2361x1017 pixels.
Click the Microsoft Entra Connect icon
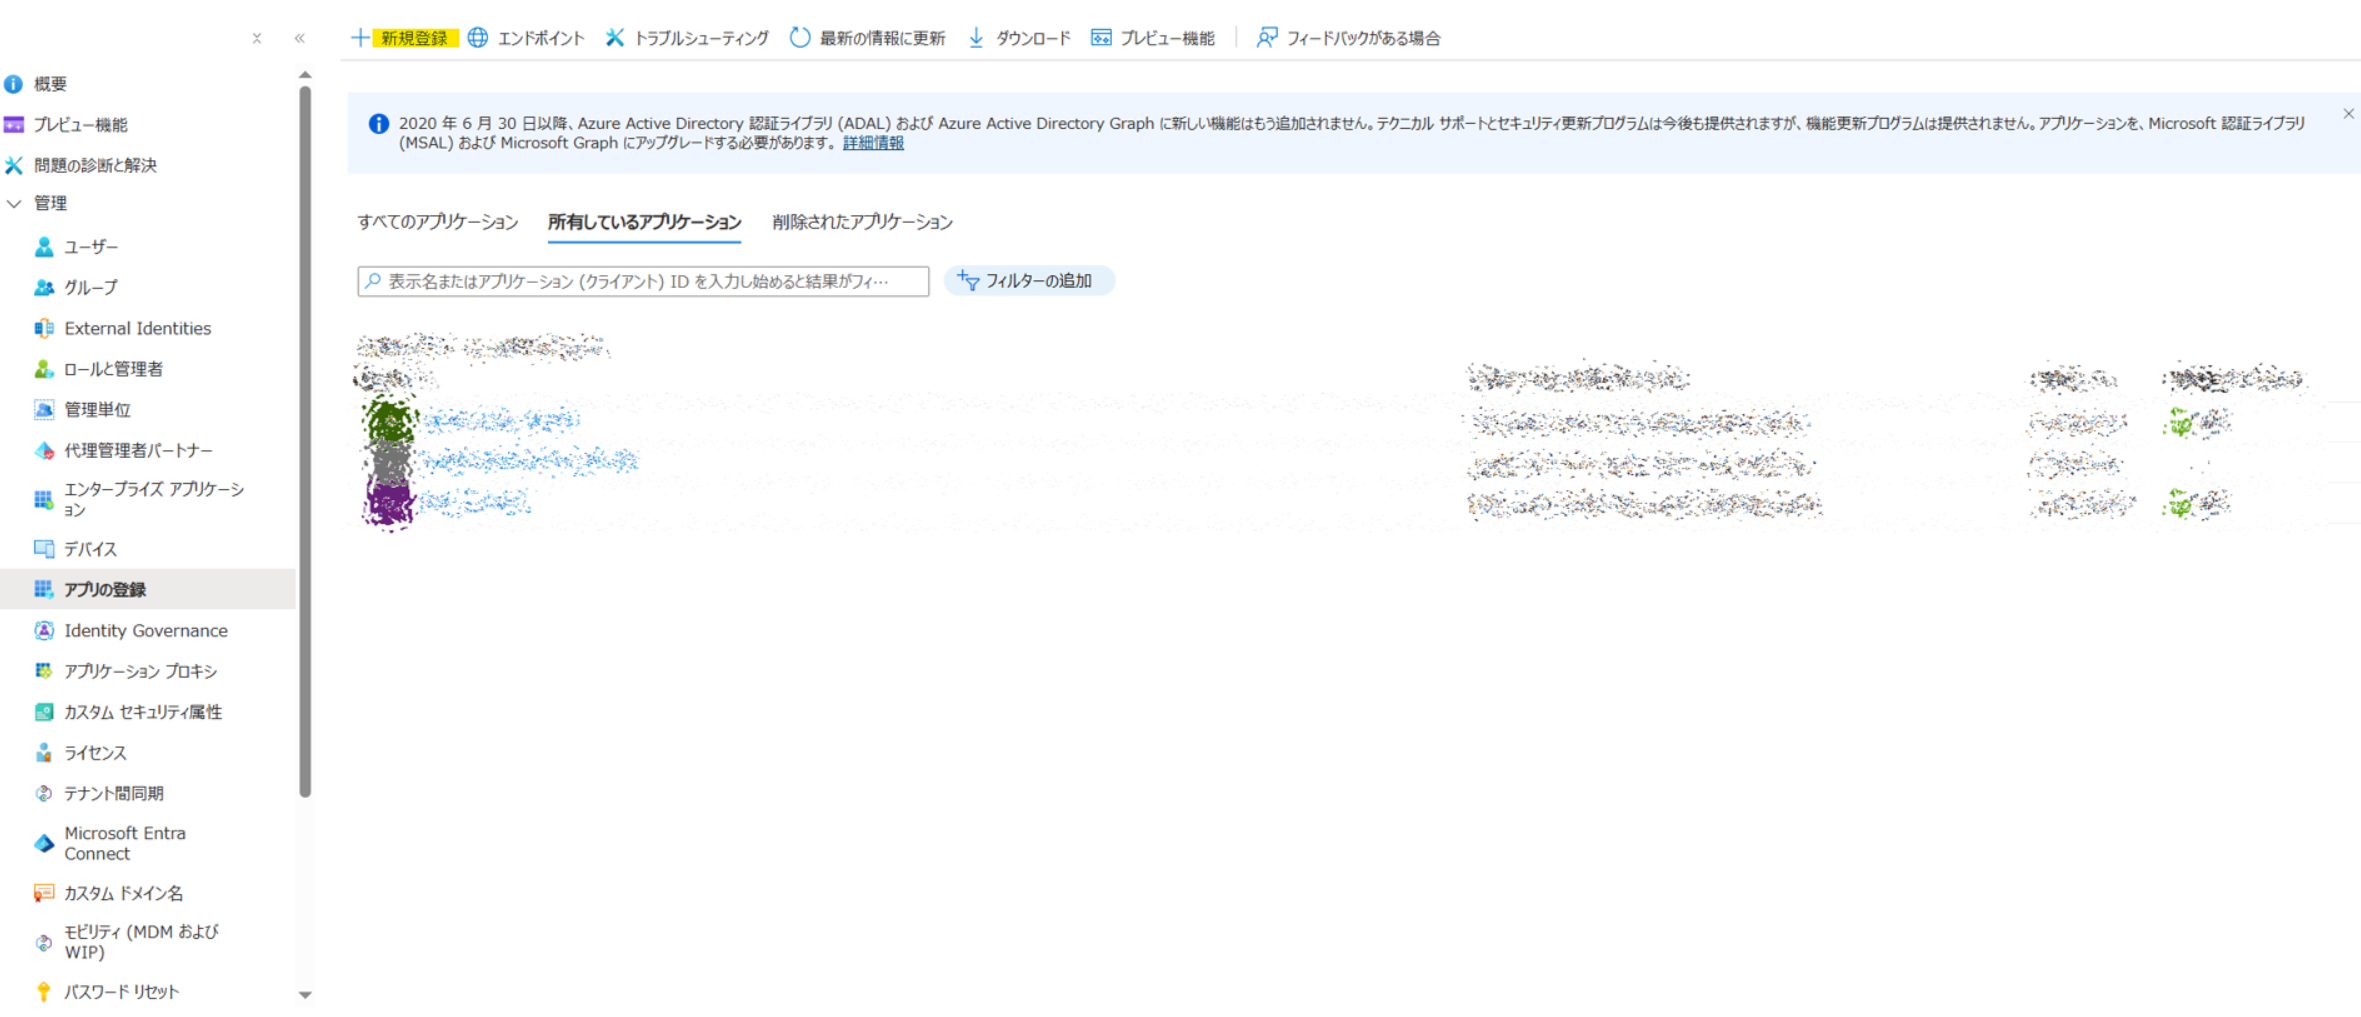(x=44, y=843)
